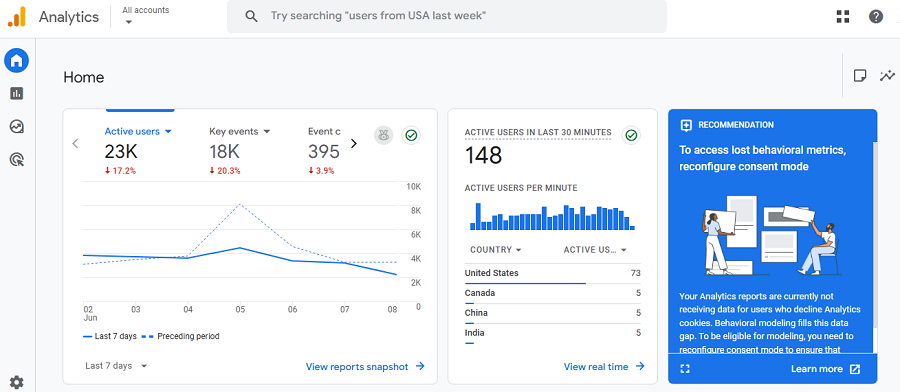Click View real time link
This screenshot has width=900, height=392.
coord(604,366)
